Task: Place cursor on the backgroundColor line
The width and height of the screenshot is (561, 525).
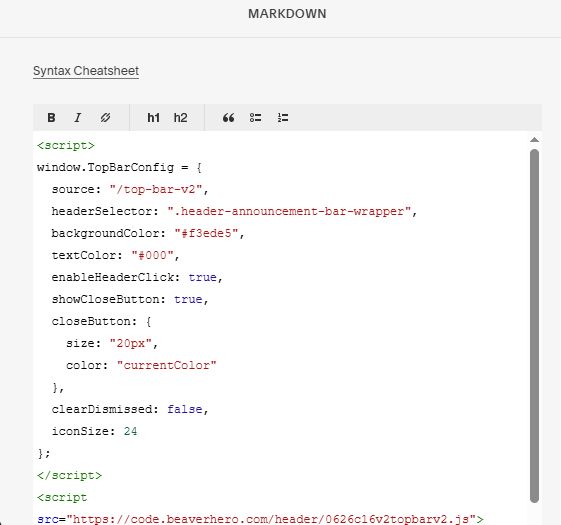Action: click(148, 233)
